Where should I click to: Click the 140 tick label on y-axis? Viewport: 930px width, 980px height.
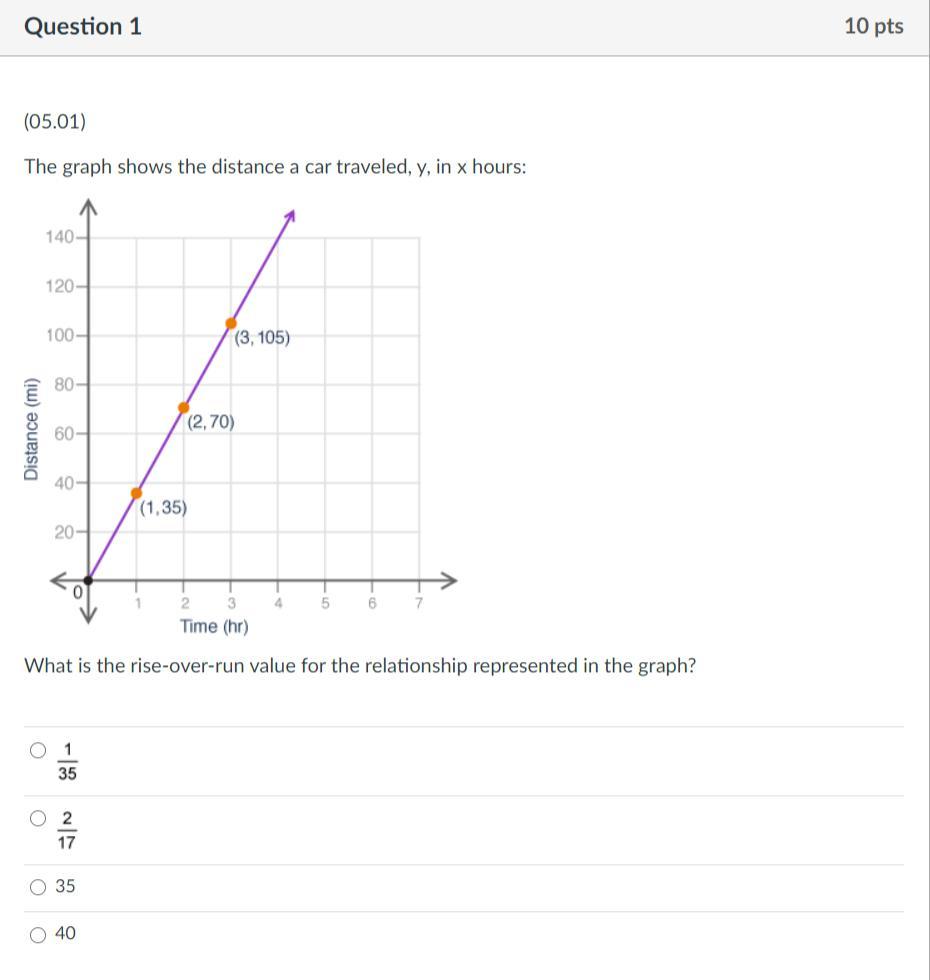point(59,237)
